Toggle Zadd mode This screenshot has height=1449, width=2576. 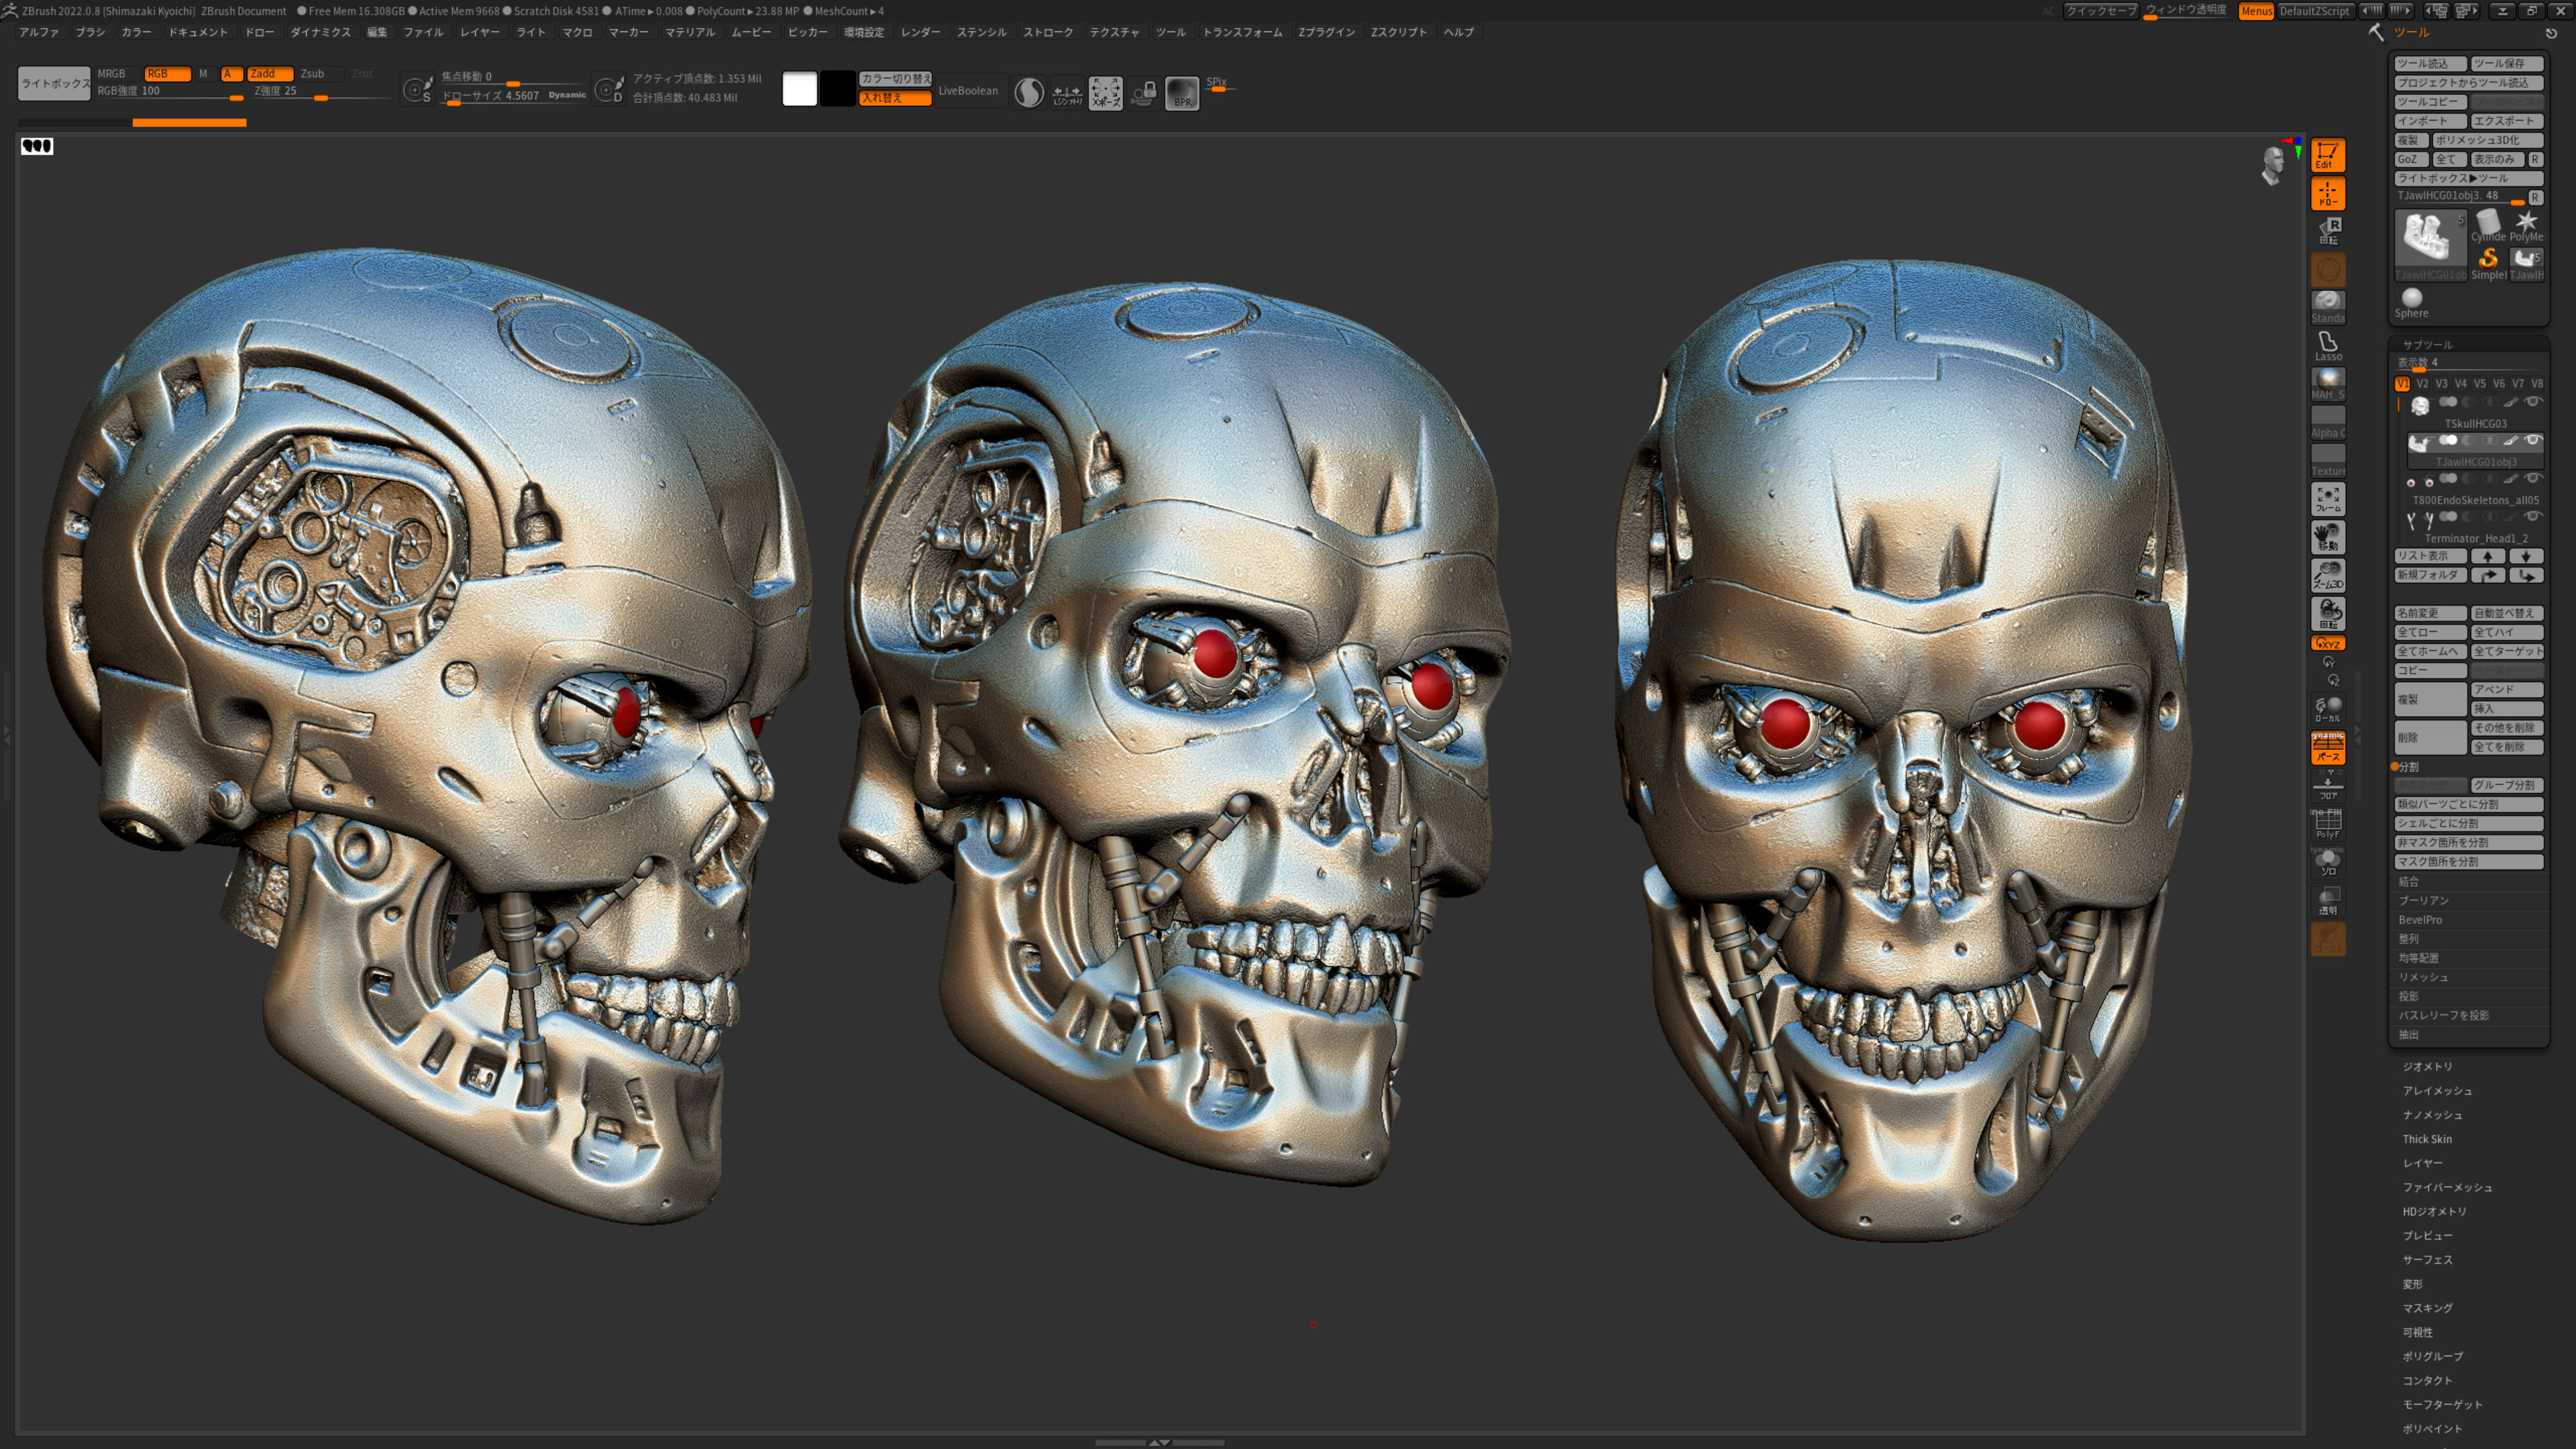click(269, 74)
